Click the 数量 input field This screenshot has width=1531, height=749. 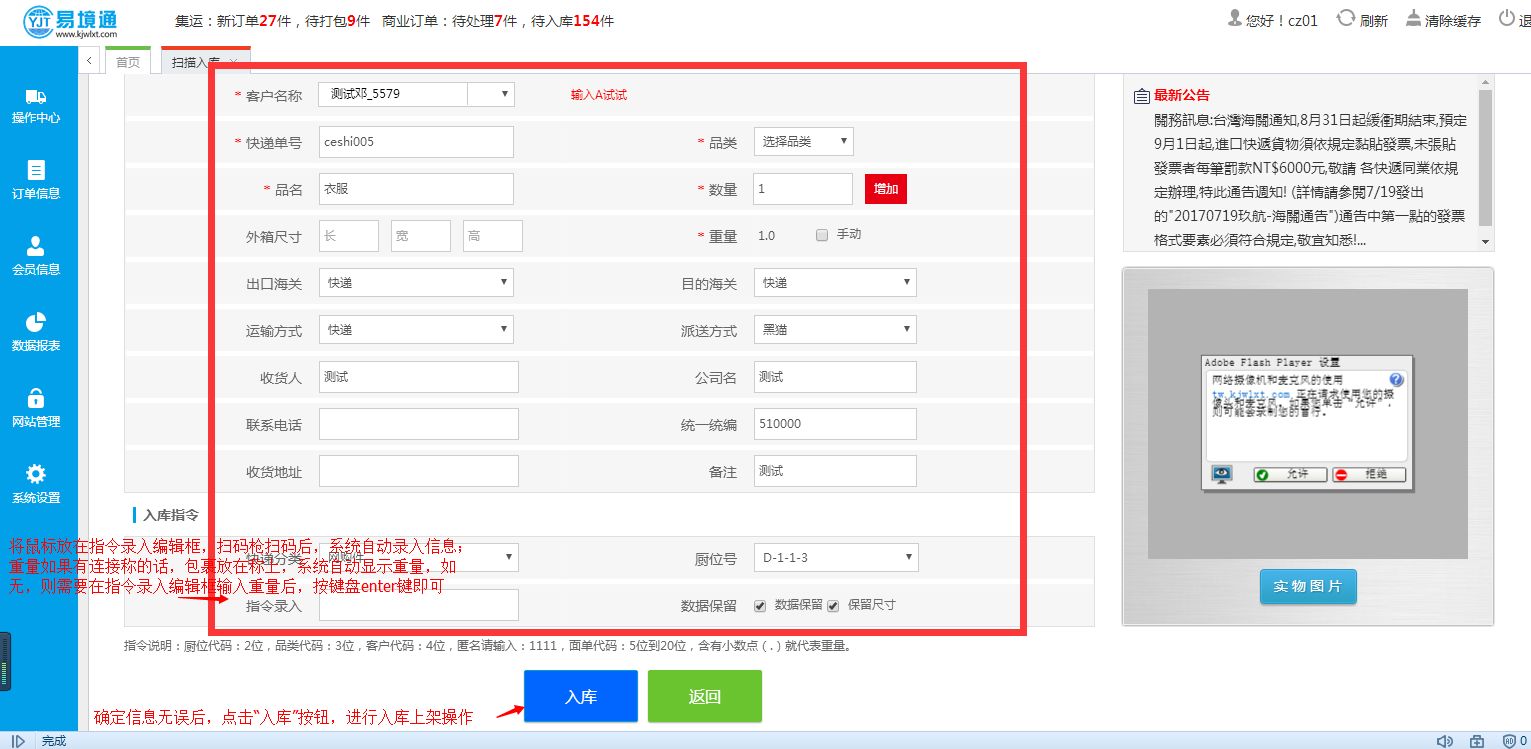click(x=803, y=189)
